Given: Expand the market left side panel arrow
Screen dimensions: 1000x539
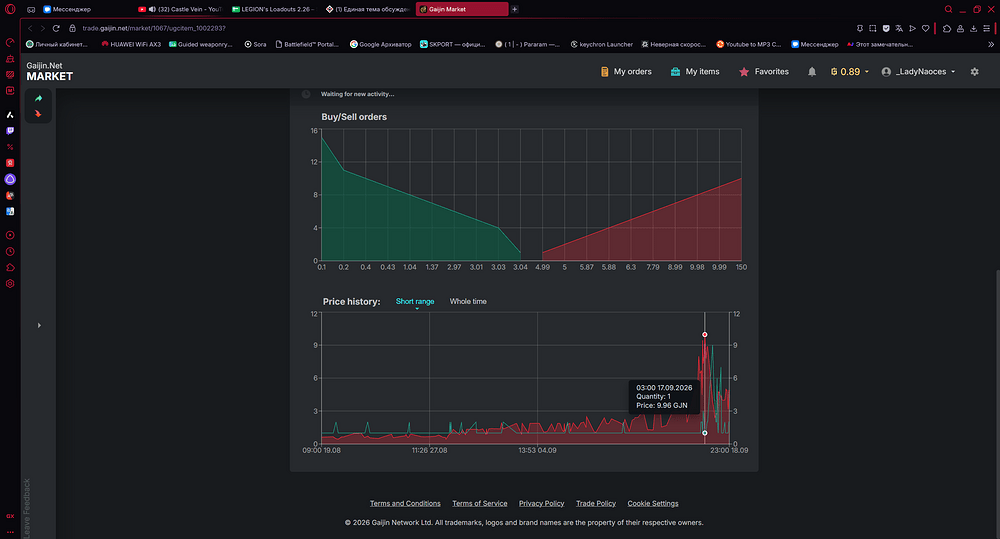Looking at the screenshot, I should click(x=39, y=325).
